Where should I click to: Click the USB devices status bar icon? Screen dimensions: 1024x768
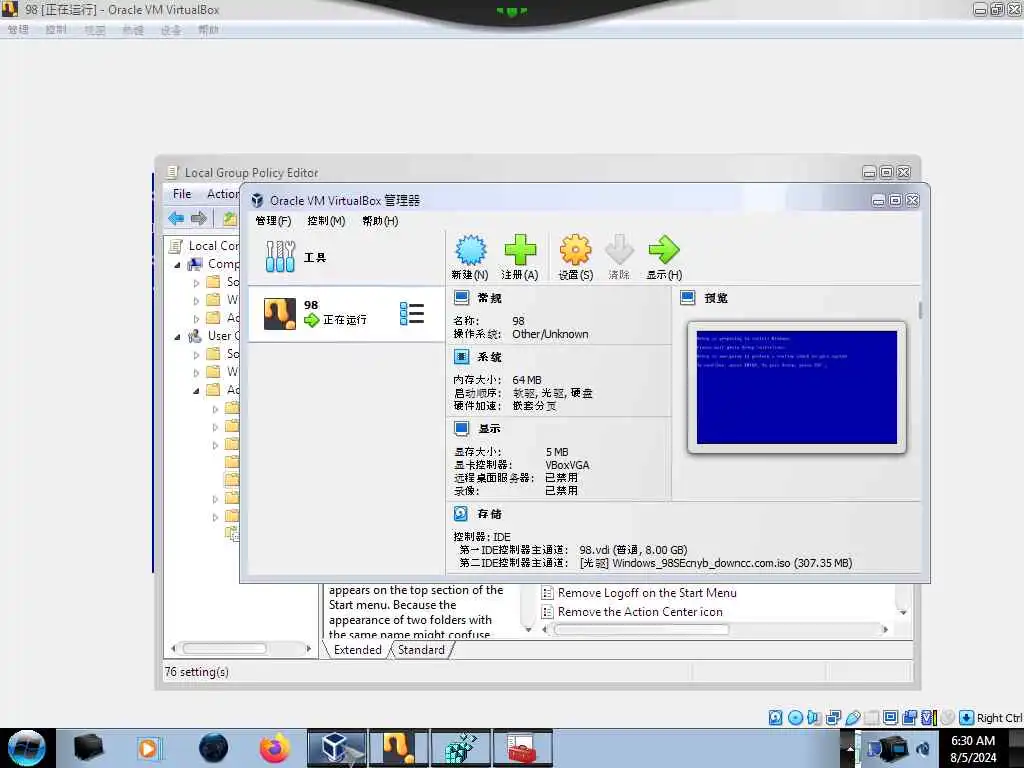pos(853,718)
